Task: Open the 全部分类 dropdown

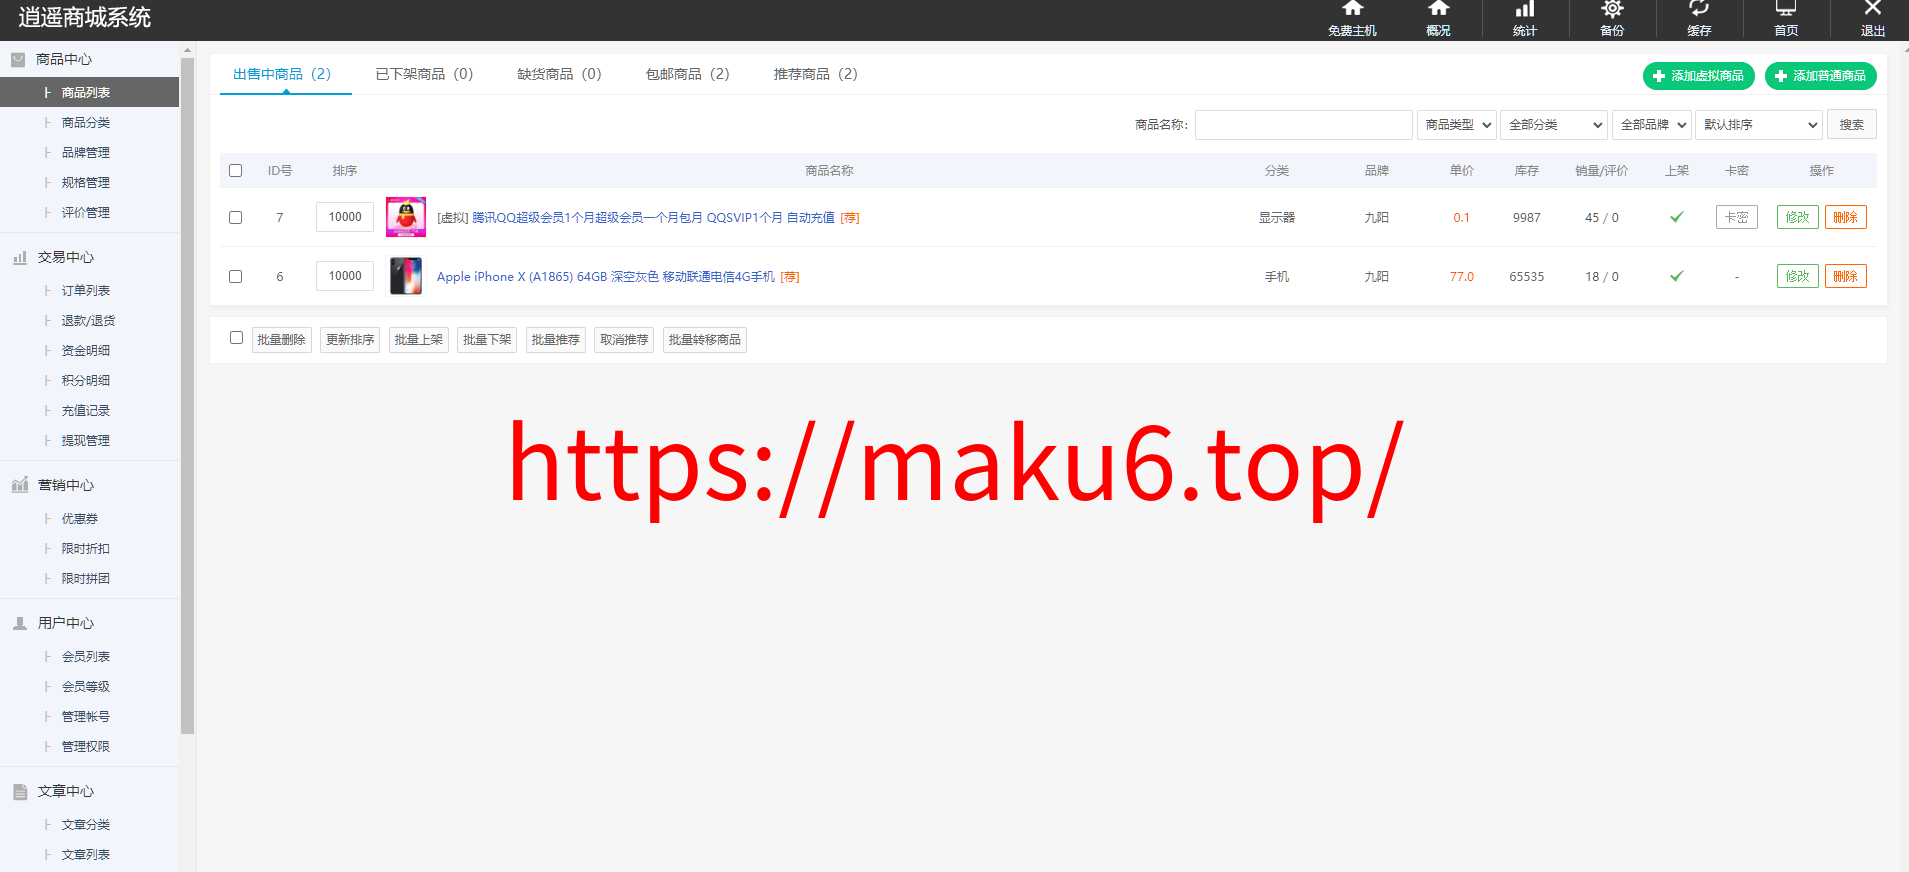Action: click(1554, 125)
